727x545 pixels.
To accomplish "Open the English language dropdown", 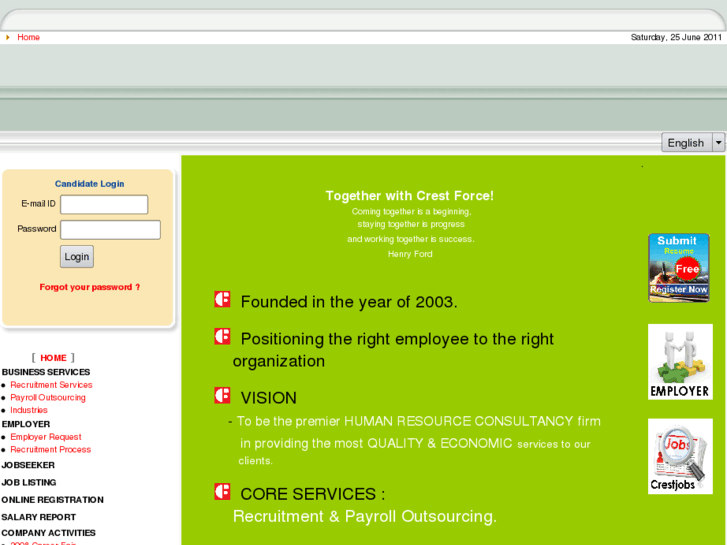I will click(x=693, y=142).
